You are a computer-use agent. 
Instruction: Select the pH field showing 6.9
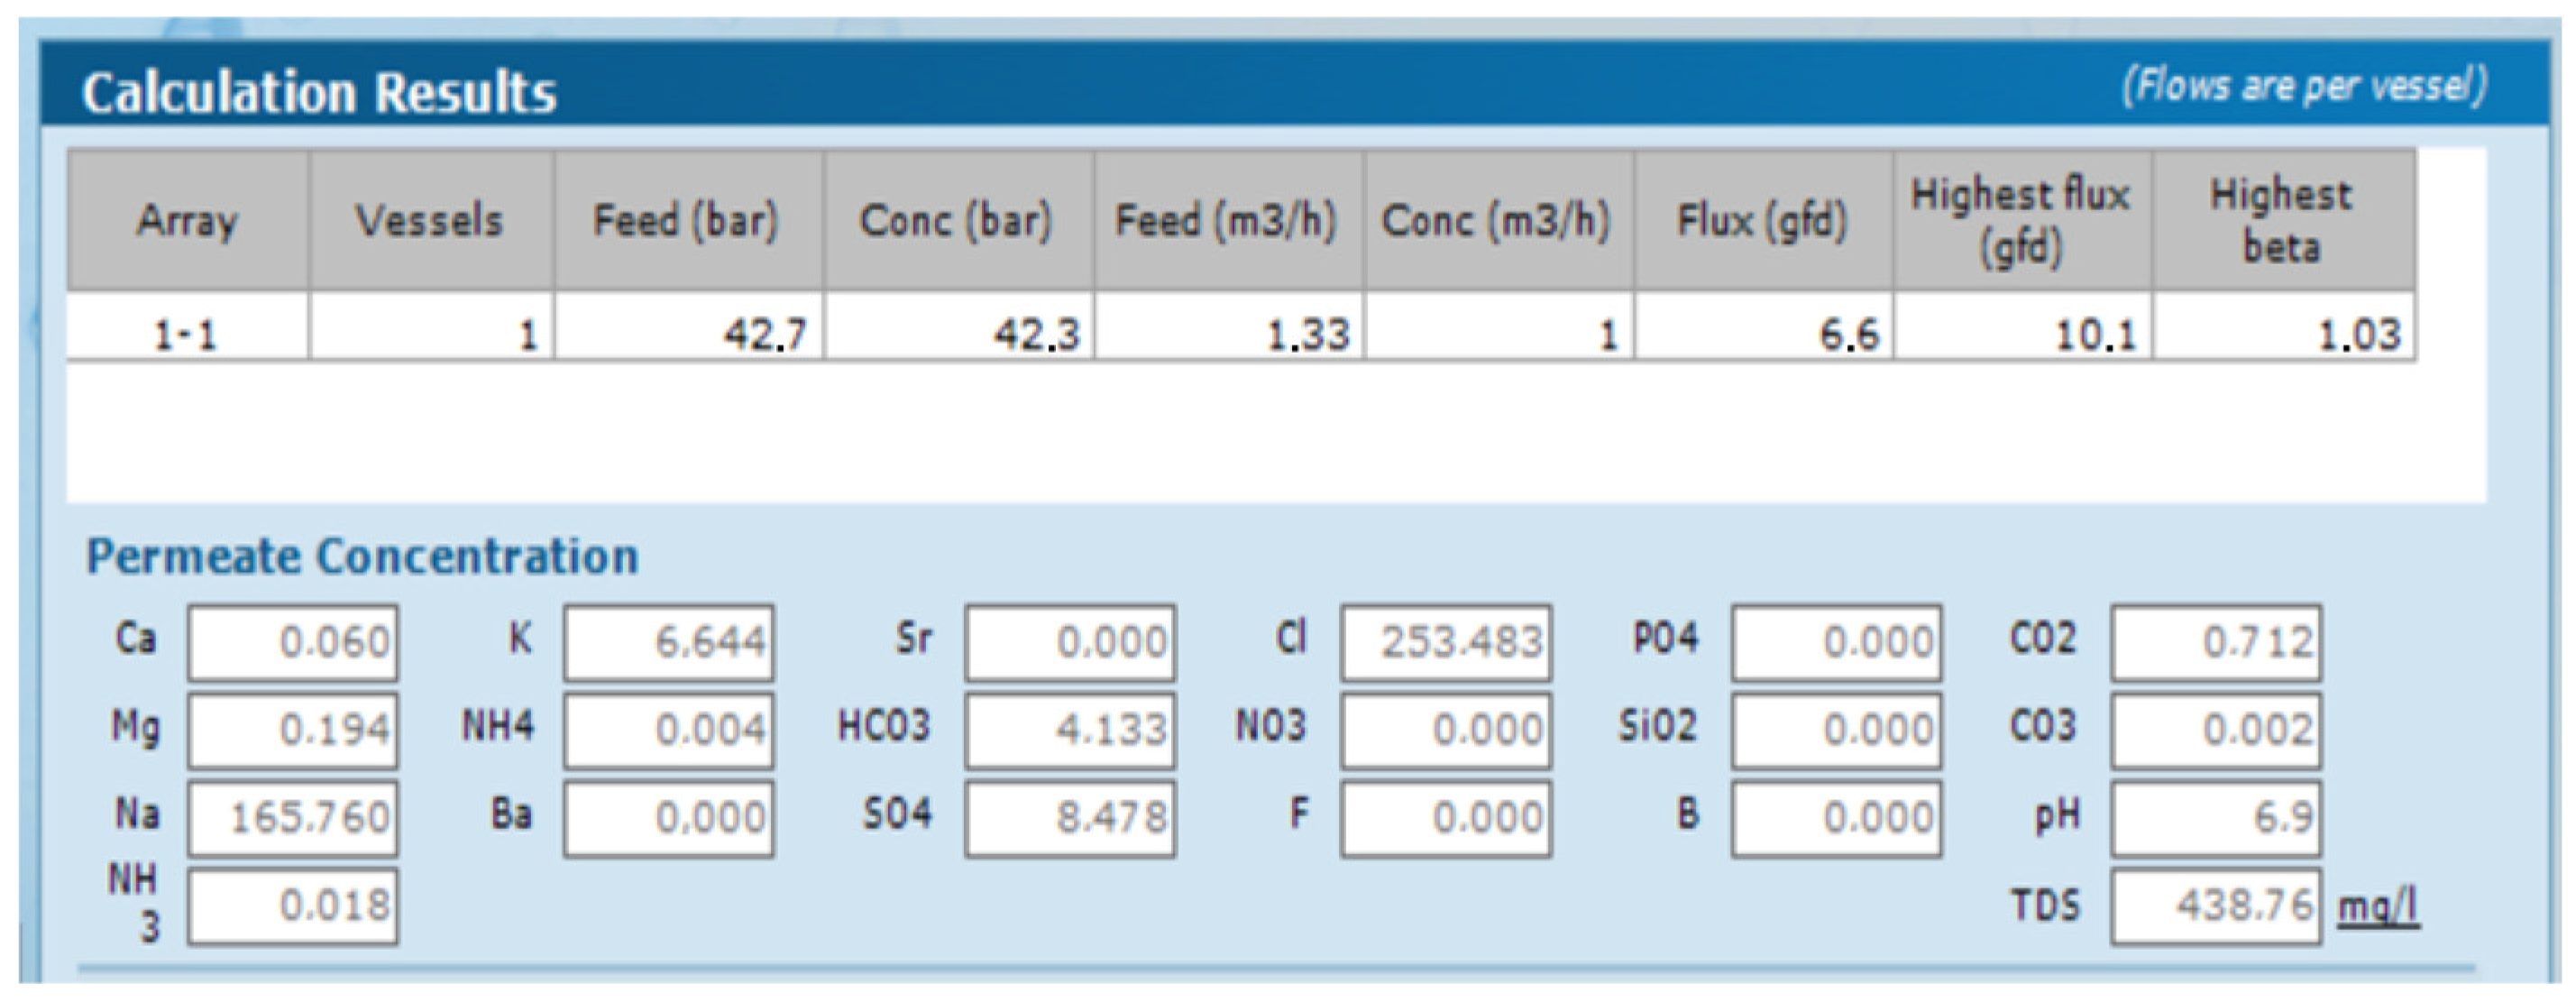pos(2215,818)
